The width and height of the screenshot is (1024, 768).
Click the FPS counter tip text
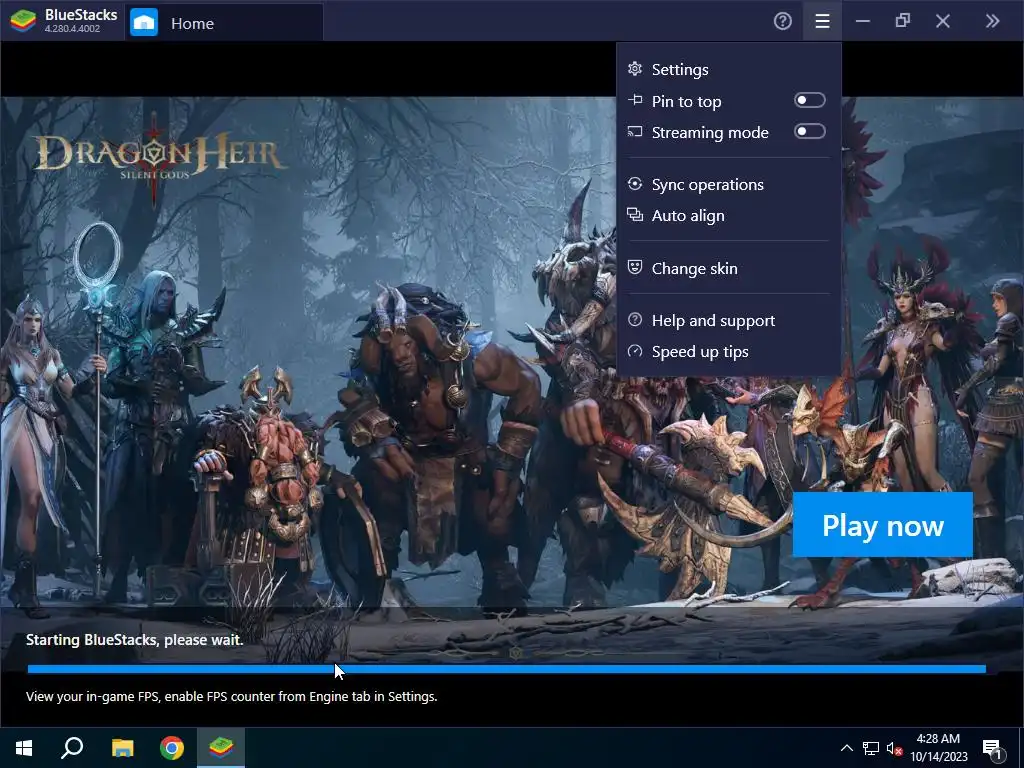232,697
